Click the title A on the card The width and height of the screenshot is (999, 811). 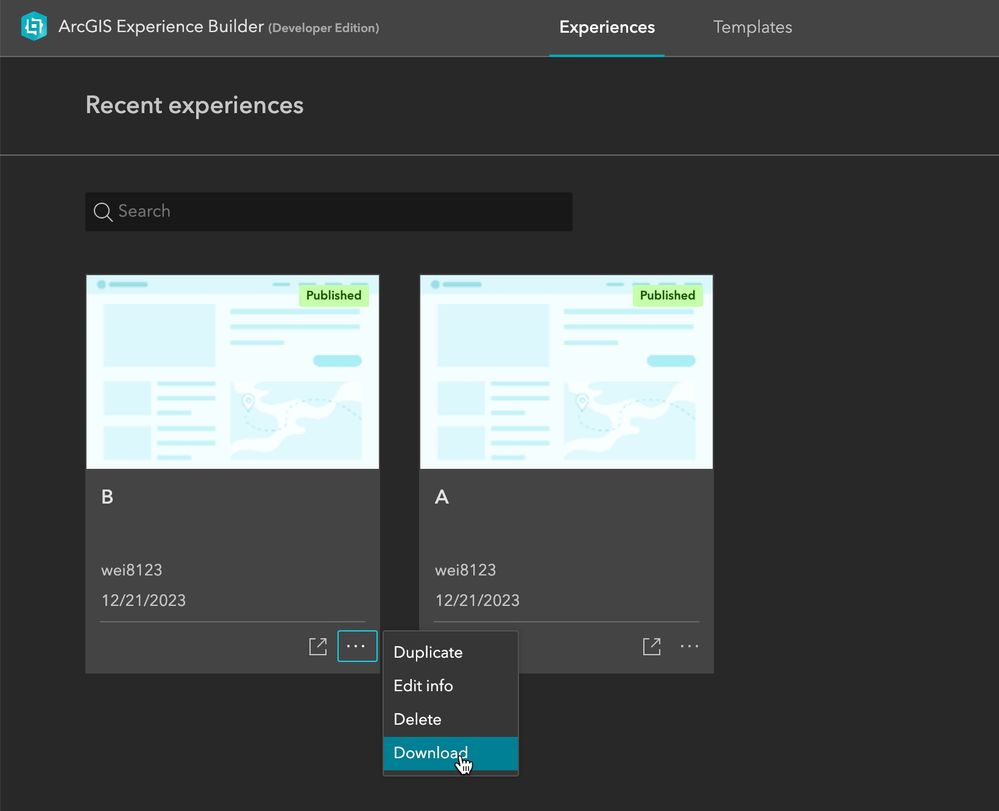click(442, 497)
